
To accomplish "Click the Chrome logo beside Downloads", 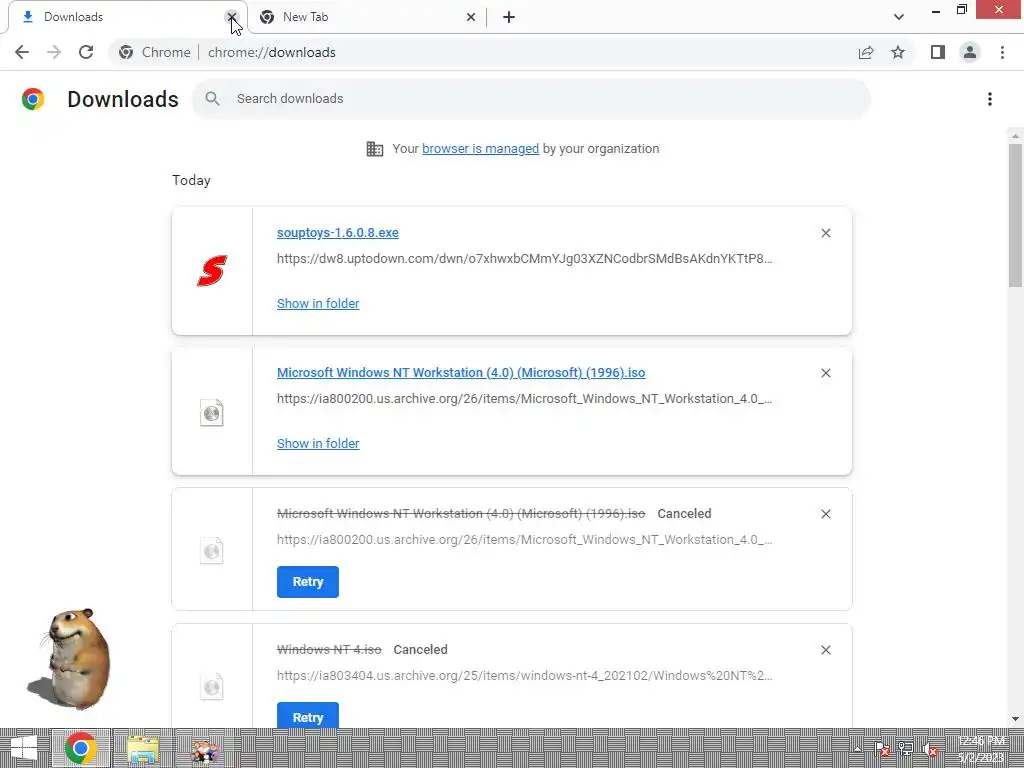I will point(33,99).
